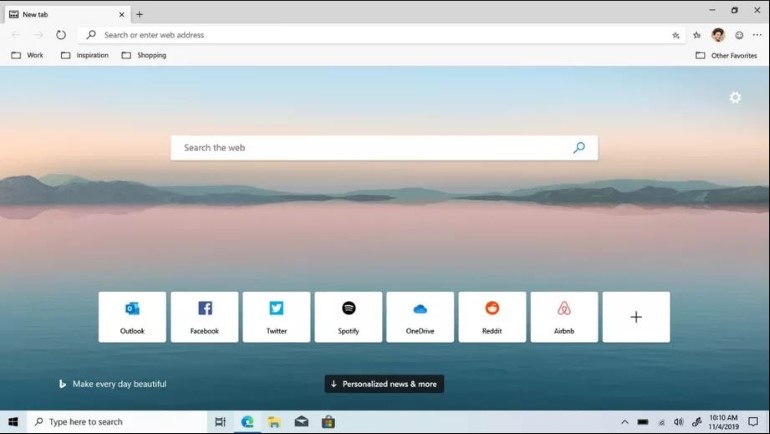Open a new tab with plus button

[x=139, y=14]
